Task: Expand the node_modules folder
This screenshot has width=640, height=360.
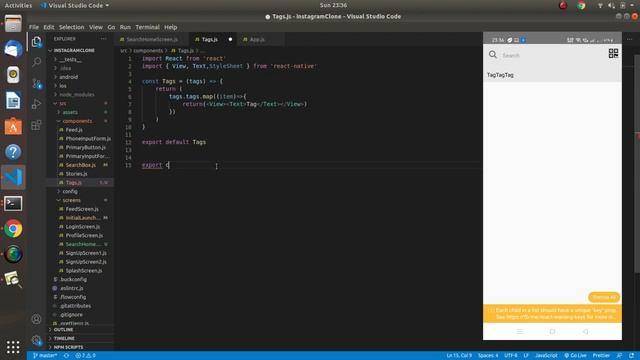Action: click(x=77, y=94)
